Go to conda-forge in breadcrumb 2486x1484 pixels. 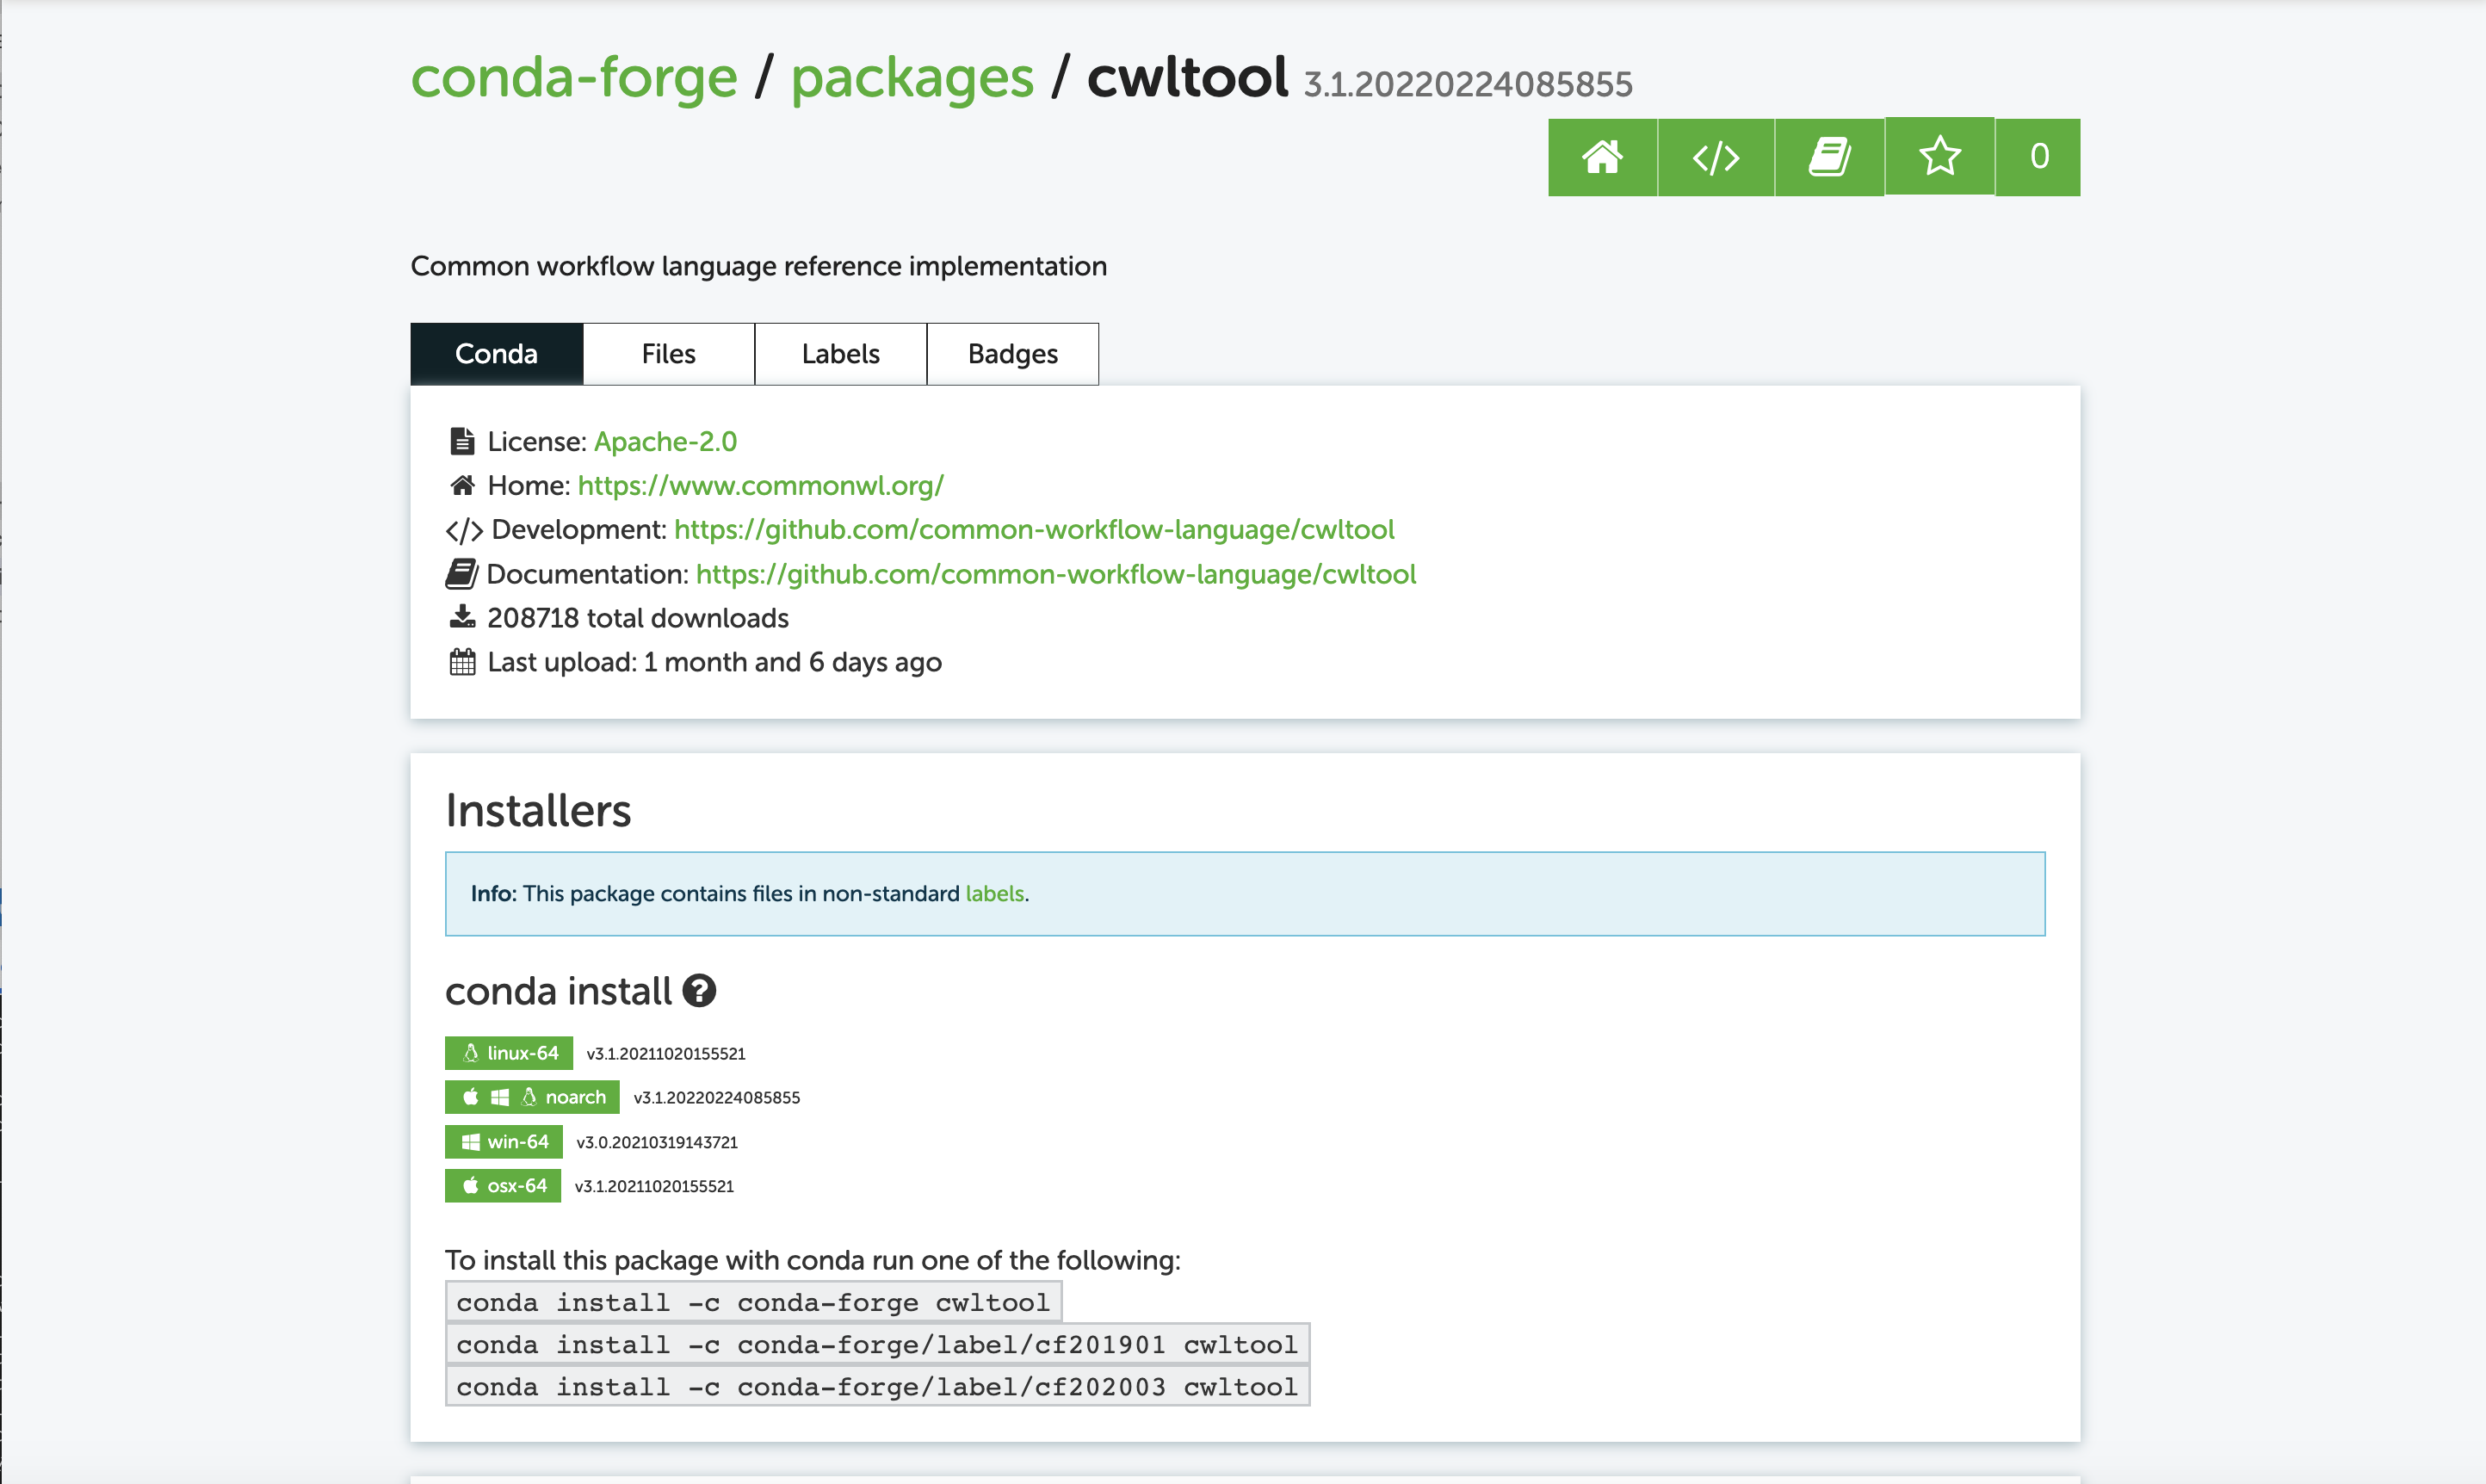[573, 78]
